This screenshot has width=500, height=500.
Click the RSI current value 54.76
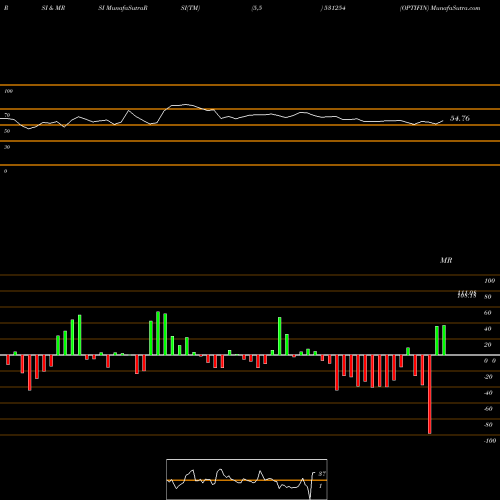point(460,118)
